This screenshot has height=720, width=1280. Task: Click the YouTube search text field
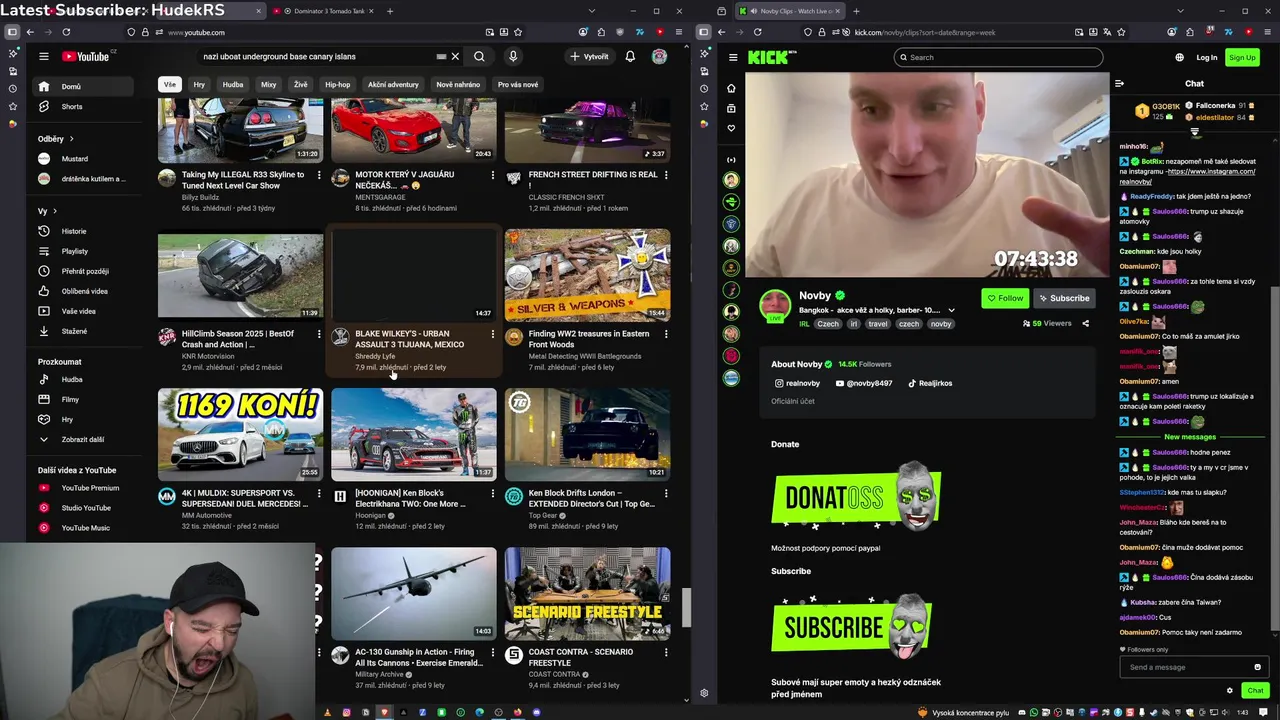[x=320, y=57]
